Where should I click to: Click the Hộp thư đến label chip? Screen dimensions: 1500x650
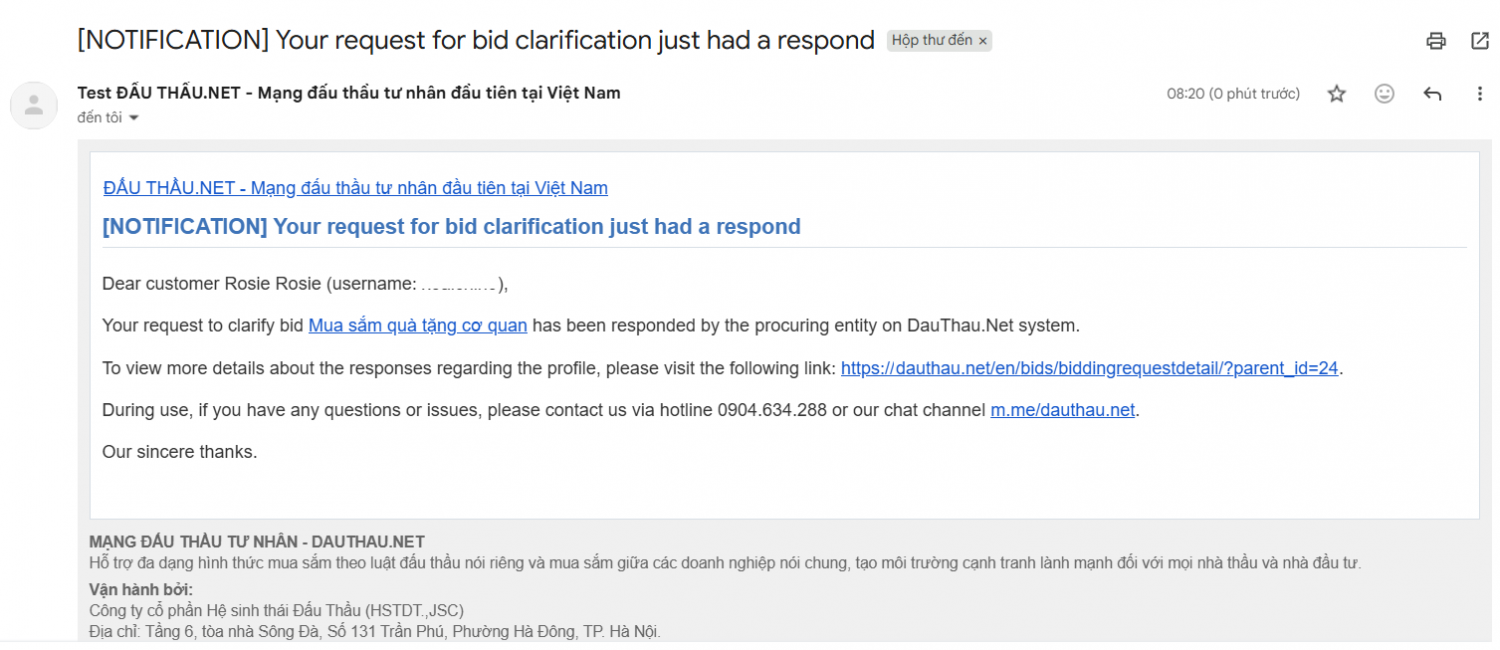coord(931,41)
